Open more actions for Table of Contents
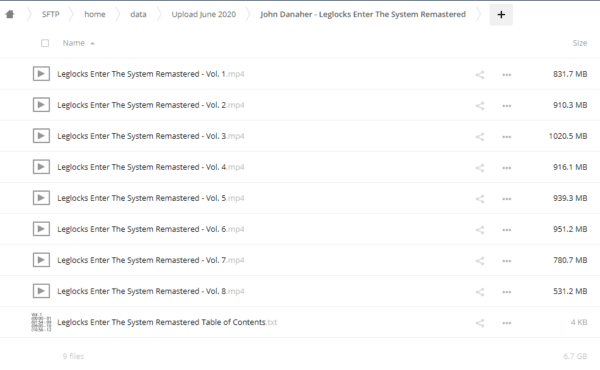Viewport: 600px width, 370px height. point(507,323)
